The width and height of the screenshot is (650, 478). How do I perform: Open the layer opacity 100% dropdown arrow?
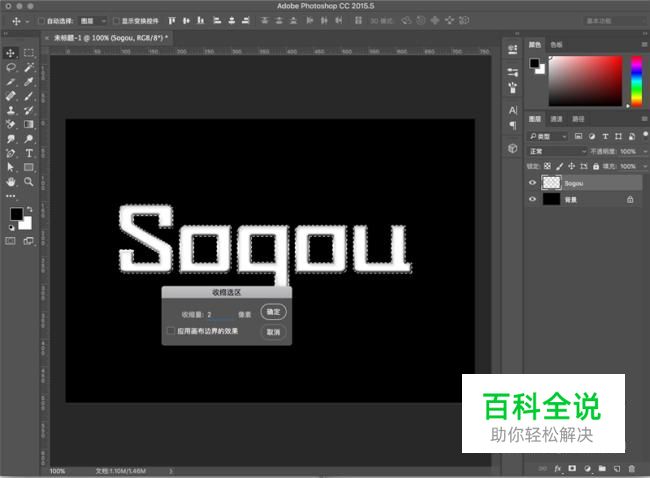pyautogui.click(x=645, y=151)
